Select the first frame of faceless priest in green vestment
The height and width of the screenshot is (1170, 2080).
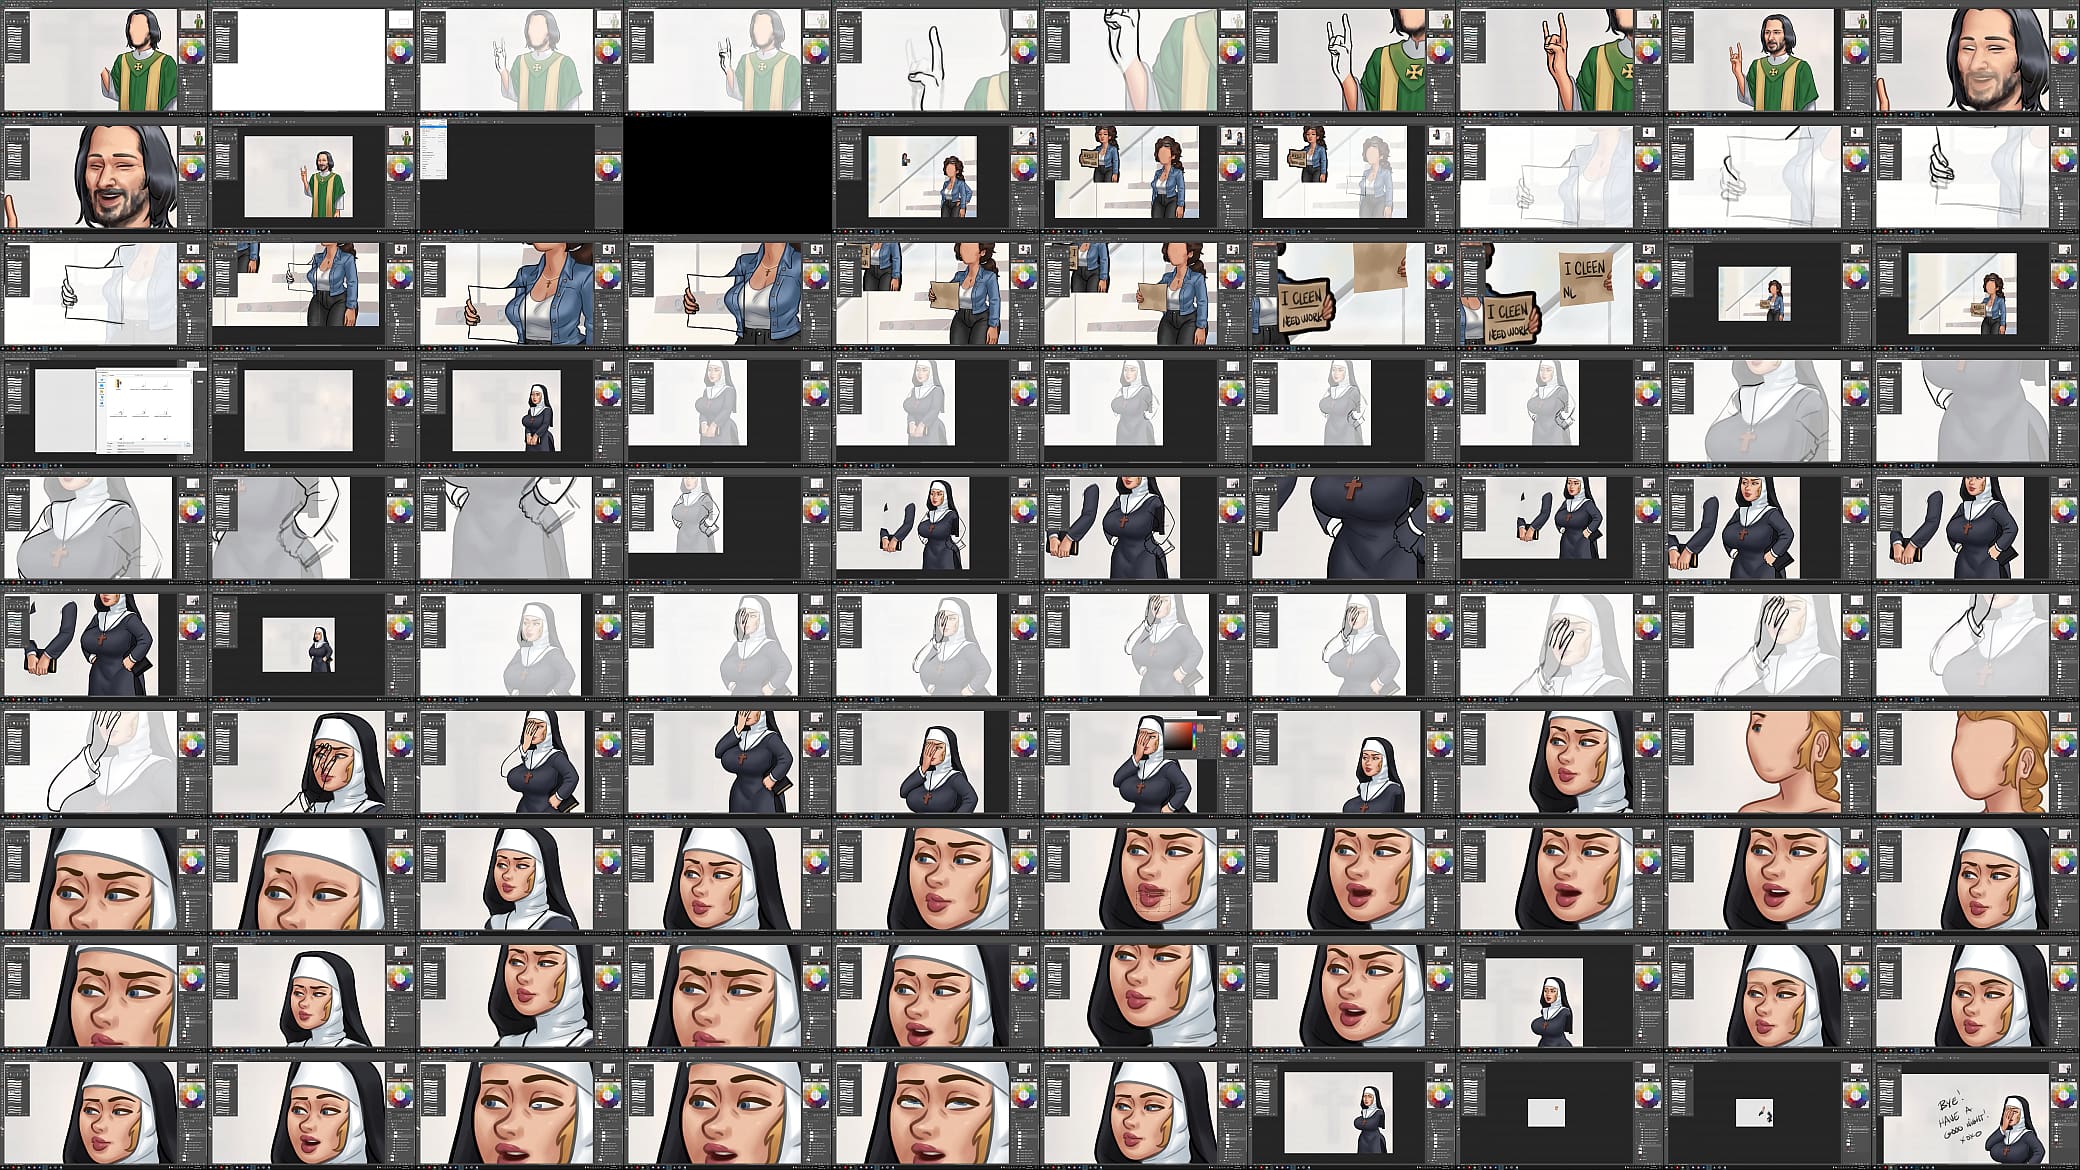click(x=103, y=58)
